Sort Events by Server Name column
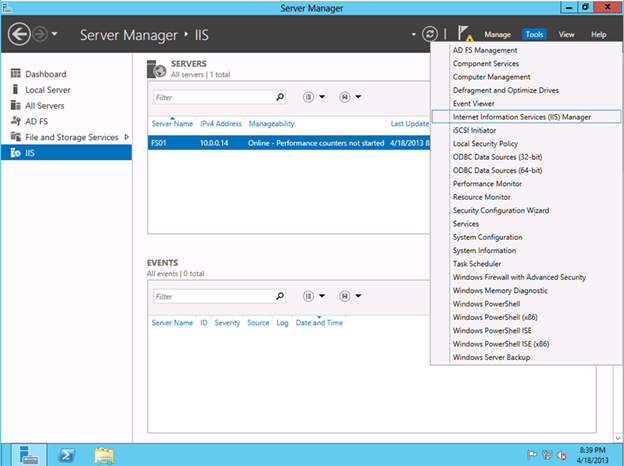Viewport: 624px width, 466px height. [172, 323]
